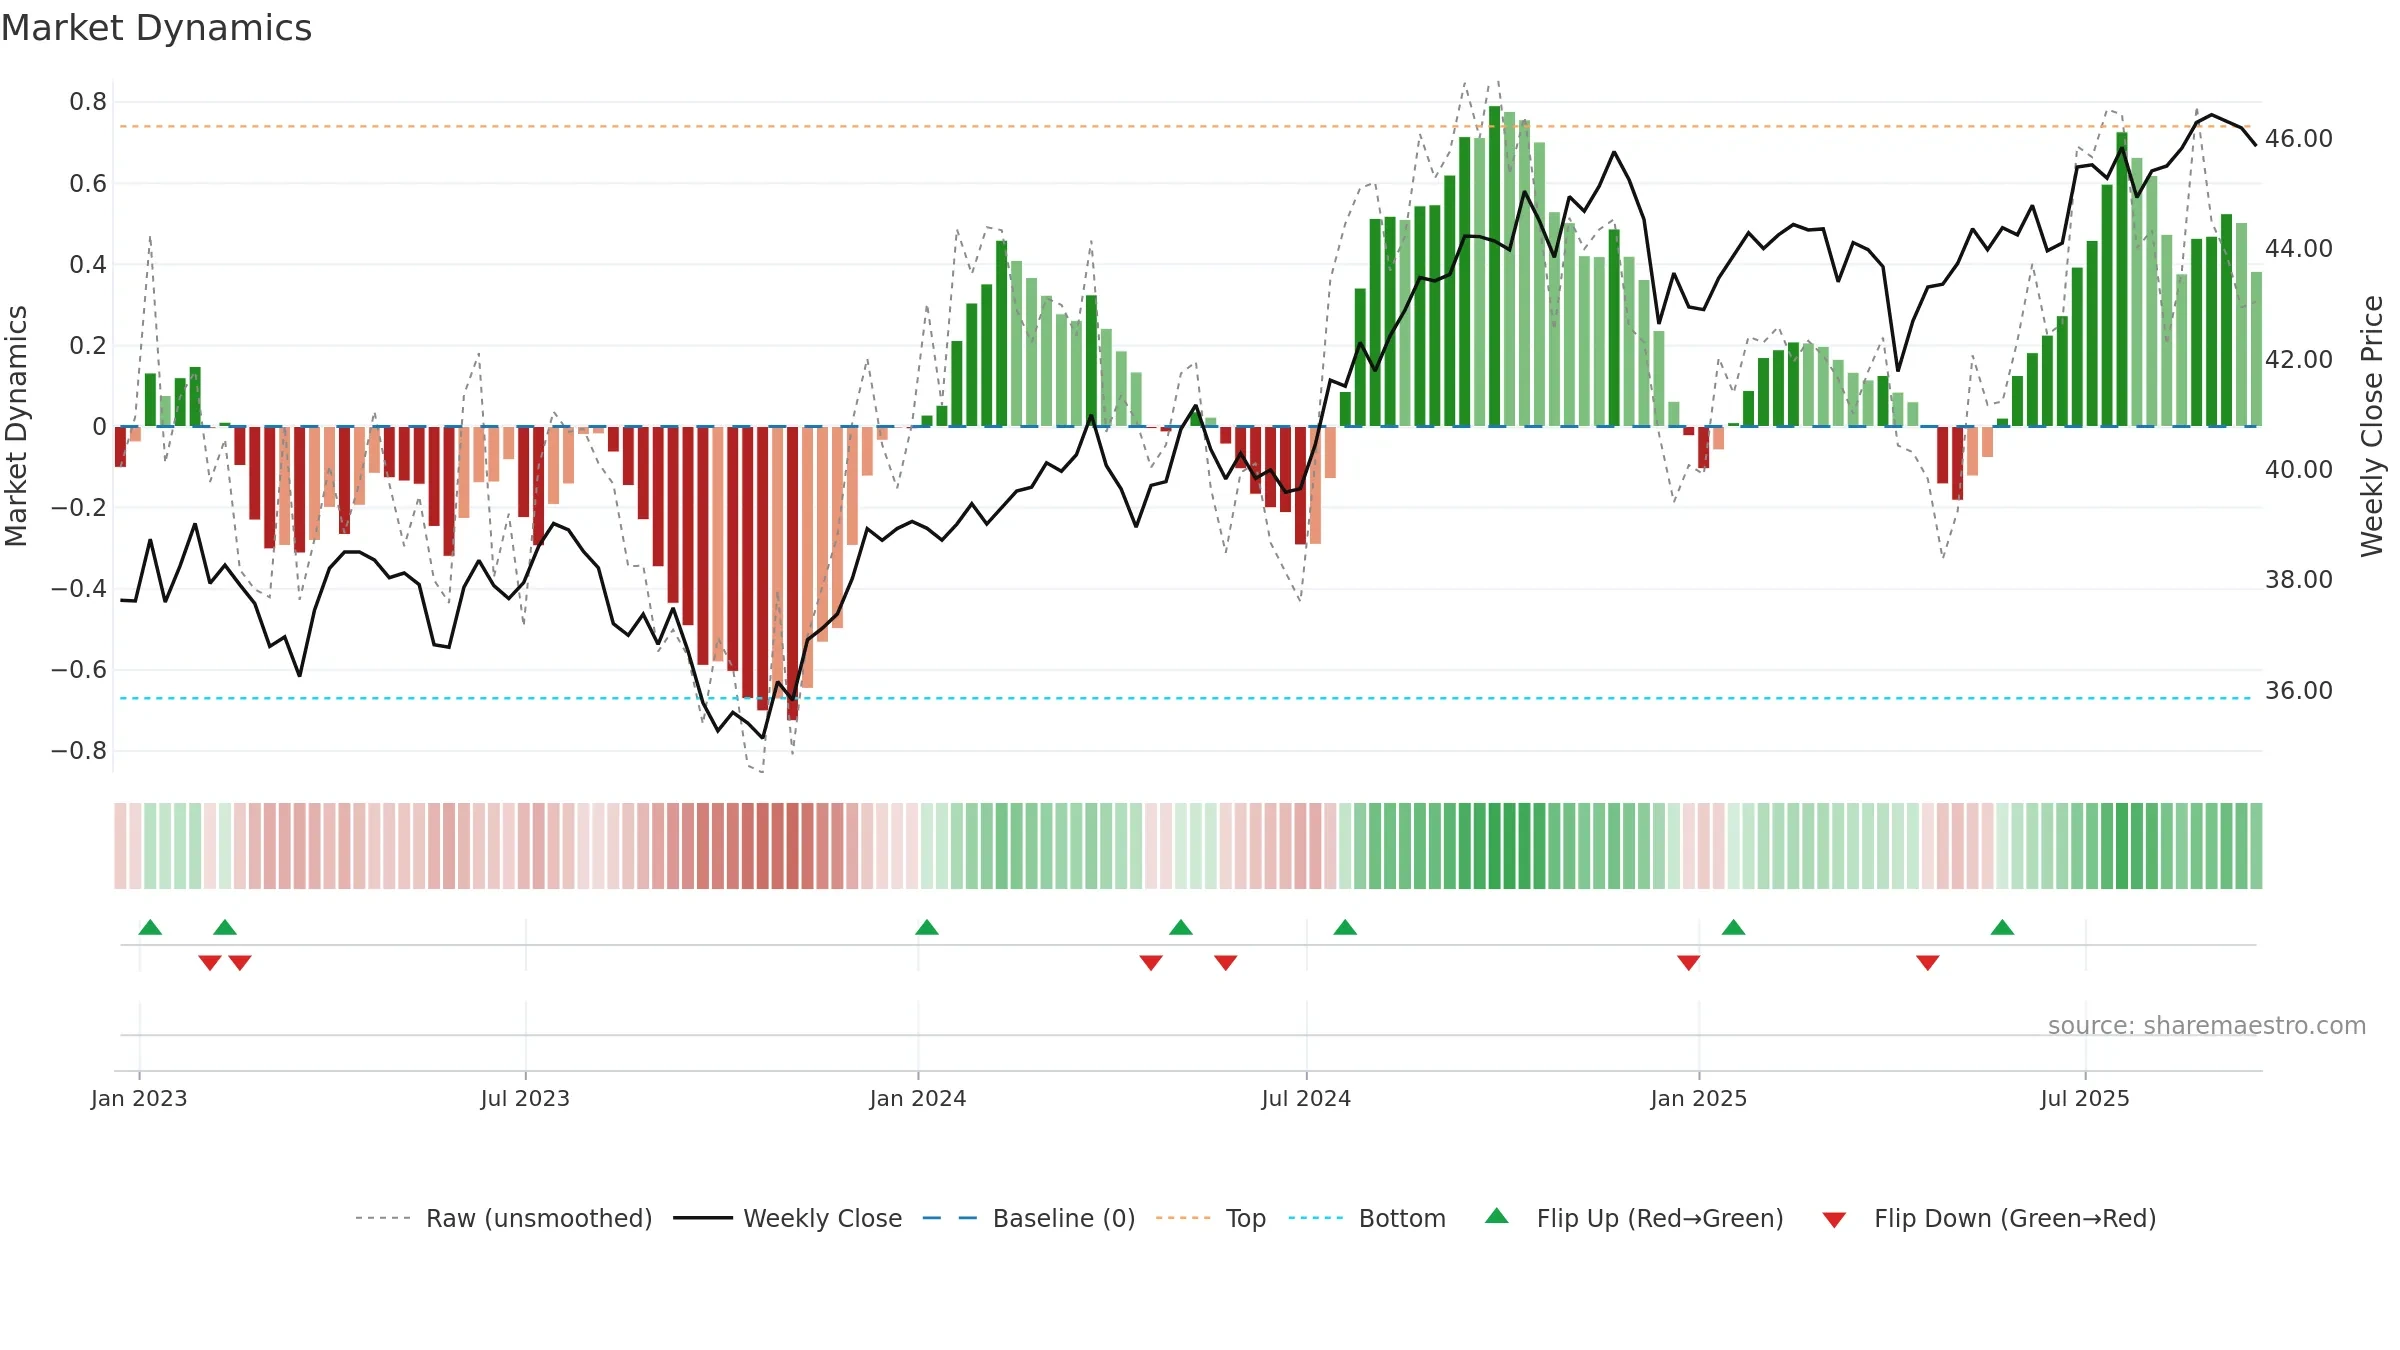Screen dimensions: 2400x1350
Task: Toggle the Weekly Close legend entry
Action: click(x=787, y=1218)
